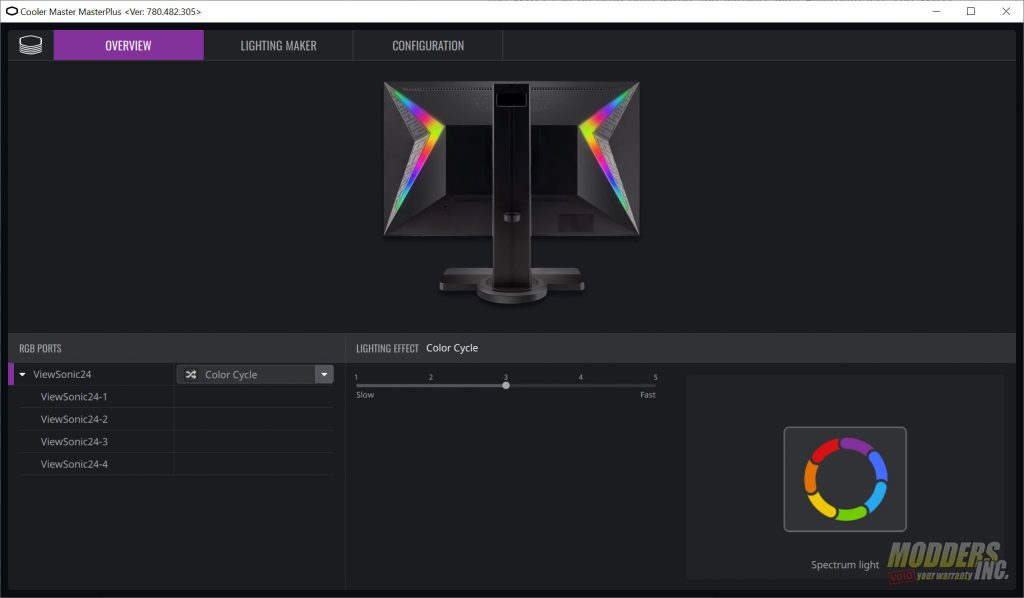Image resolution: width=1024 pixels, height=598 pixels.
Task: Select the ViewSonic24-4 port
Action: [x=74, y=464]
